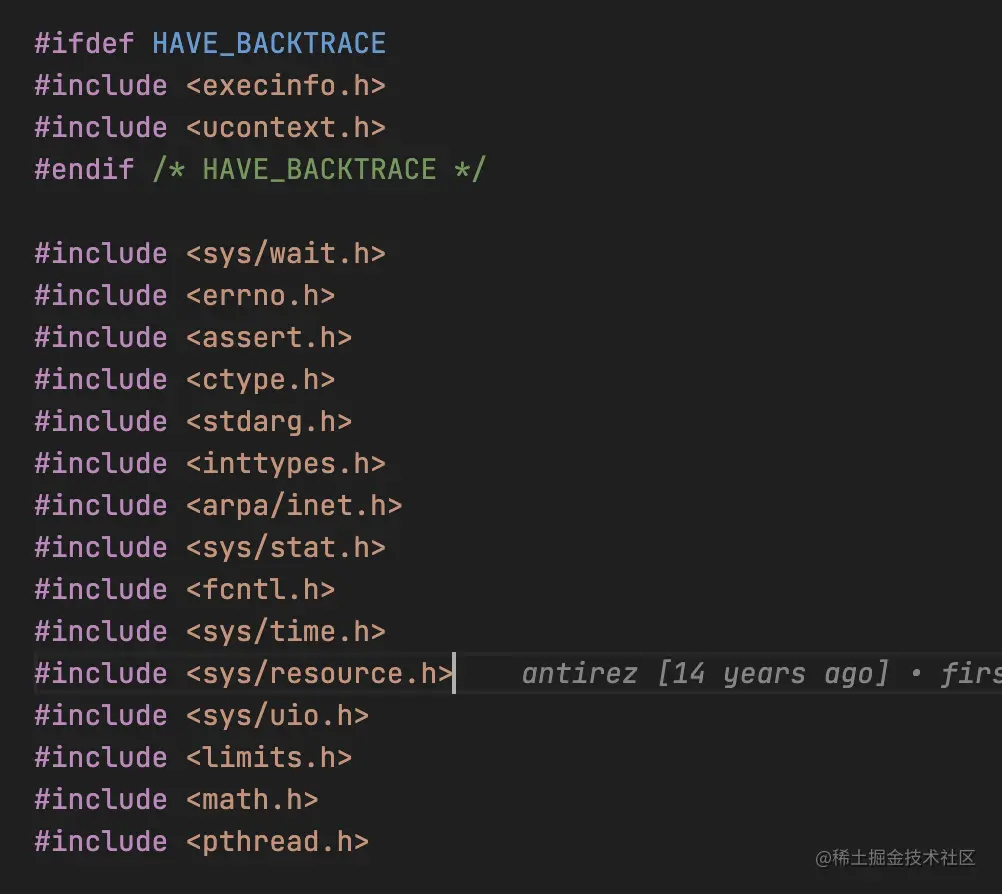This screenshot has width=1002, height=894.
Task: Place cursor on fcntl.h include line
Action: pyautogui.click(x=260, y=589)
